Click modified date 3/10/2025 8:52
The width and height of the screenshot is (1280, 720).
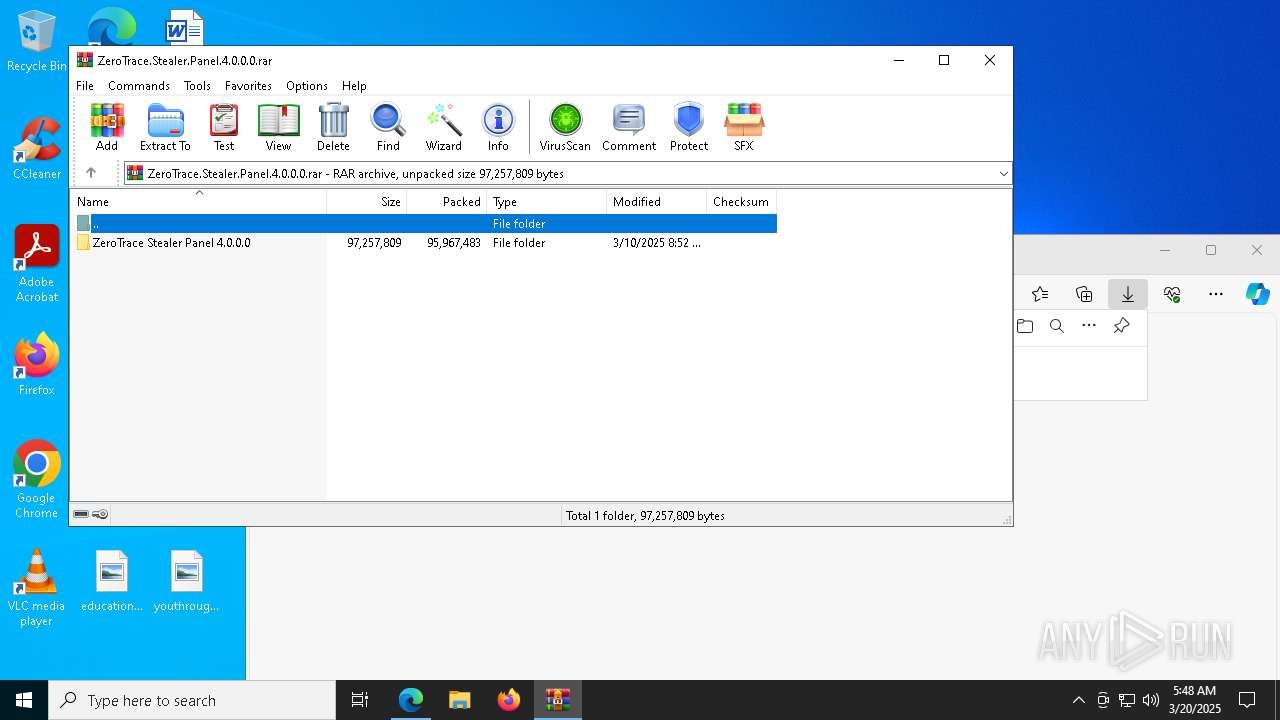[x=656, y=243]
